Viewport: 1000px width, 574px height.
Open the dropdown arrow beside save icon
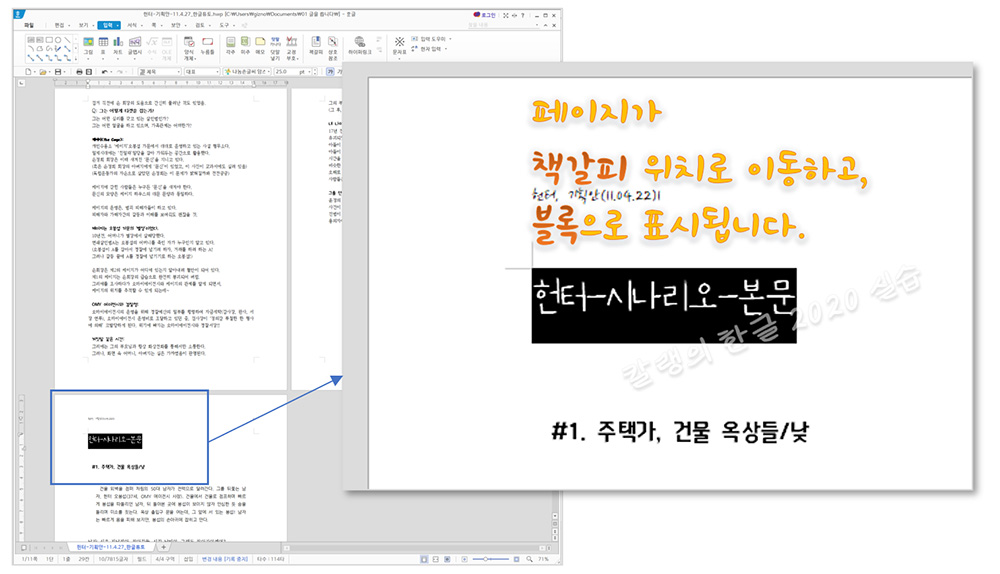point(66,72)
